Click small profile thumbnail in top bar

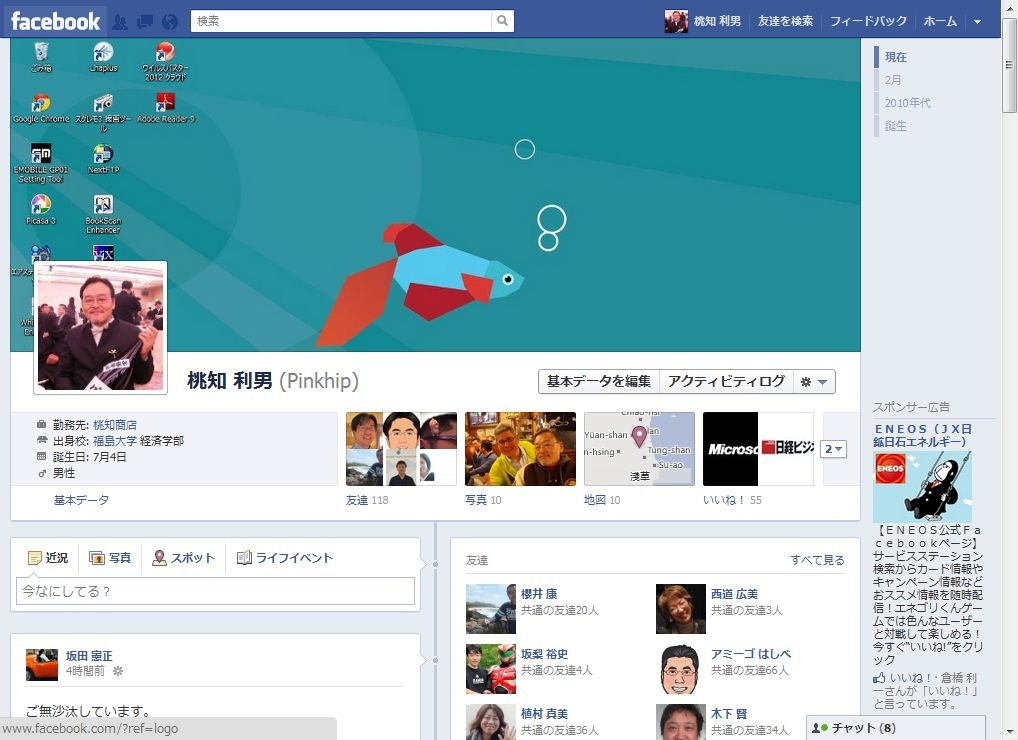pos(676,21)
